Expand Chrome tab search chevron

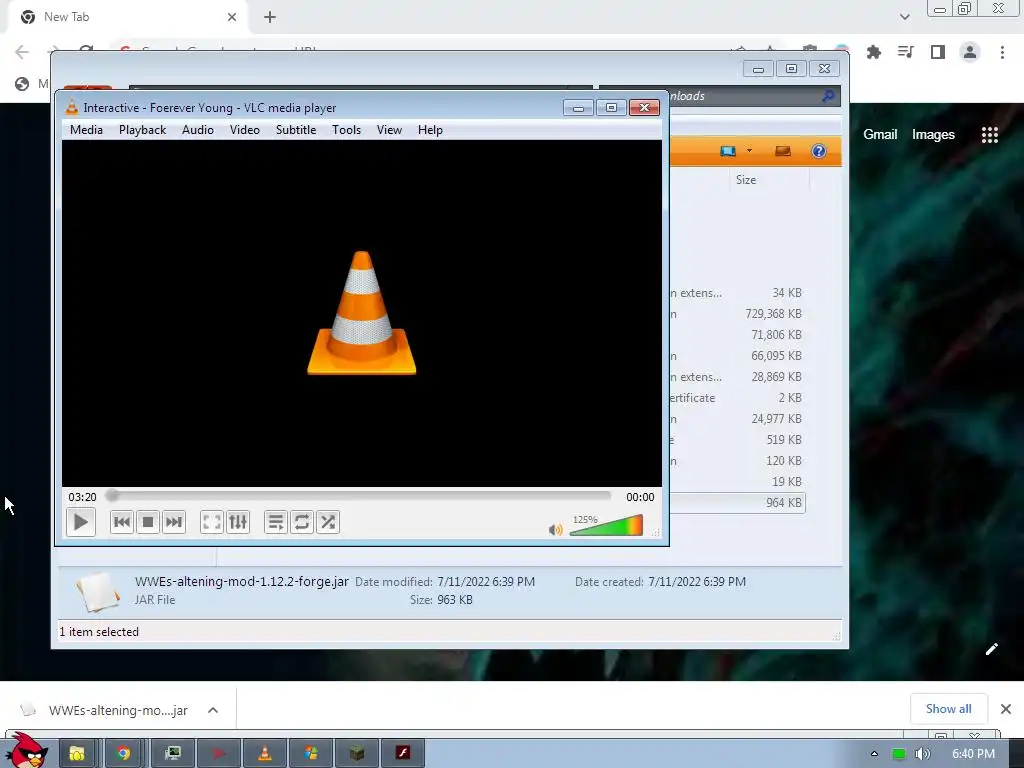[904, 17]
